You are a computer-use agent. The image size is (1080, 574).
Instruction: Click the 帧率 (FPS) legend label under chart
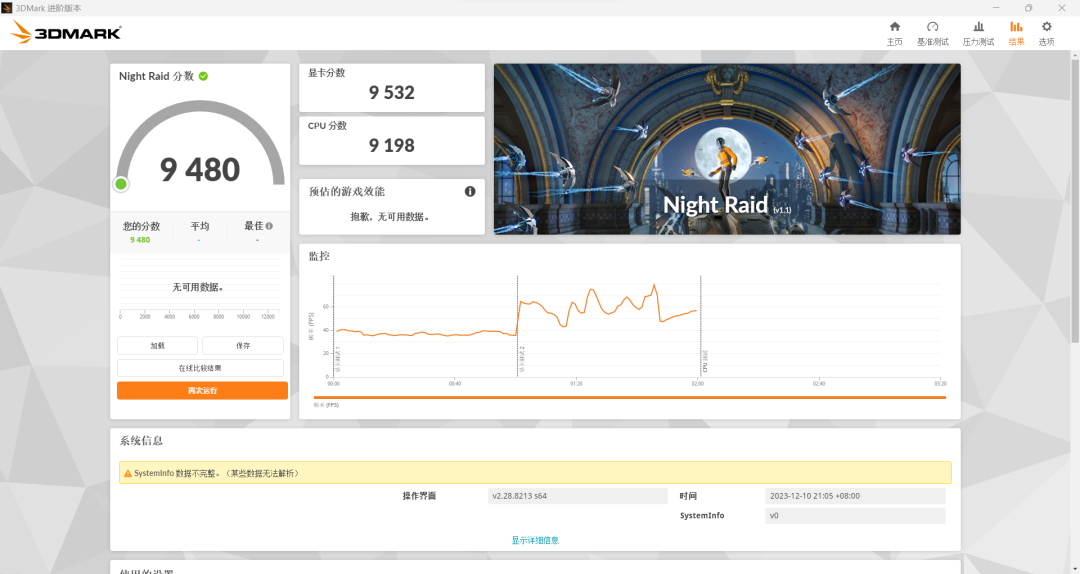coord(326,405)
